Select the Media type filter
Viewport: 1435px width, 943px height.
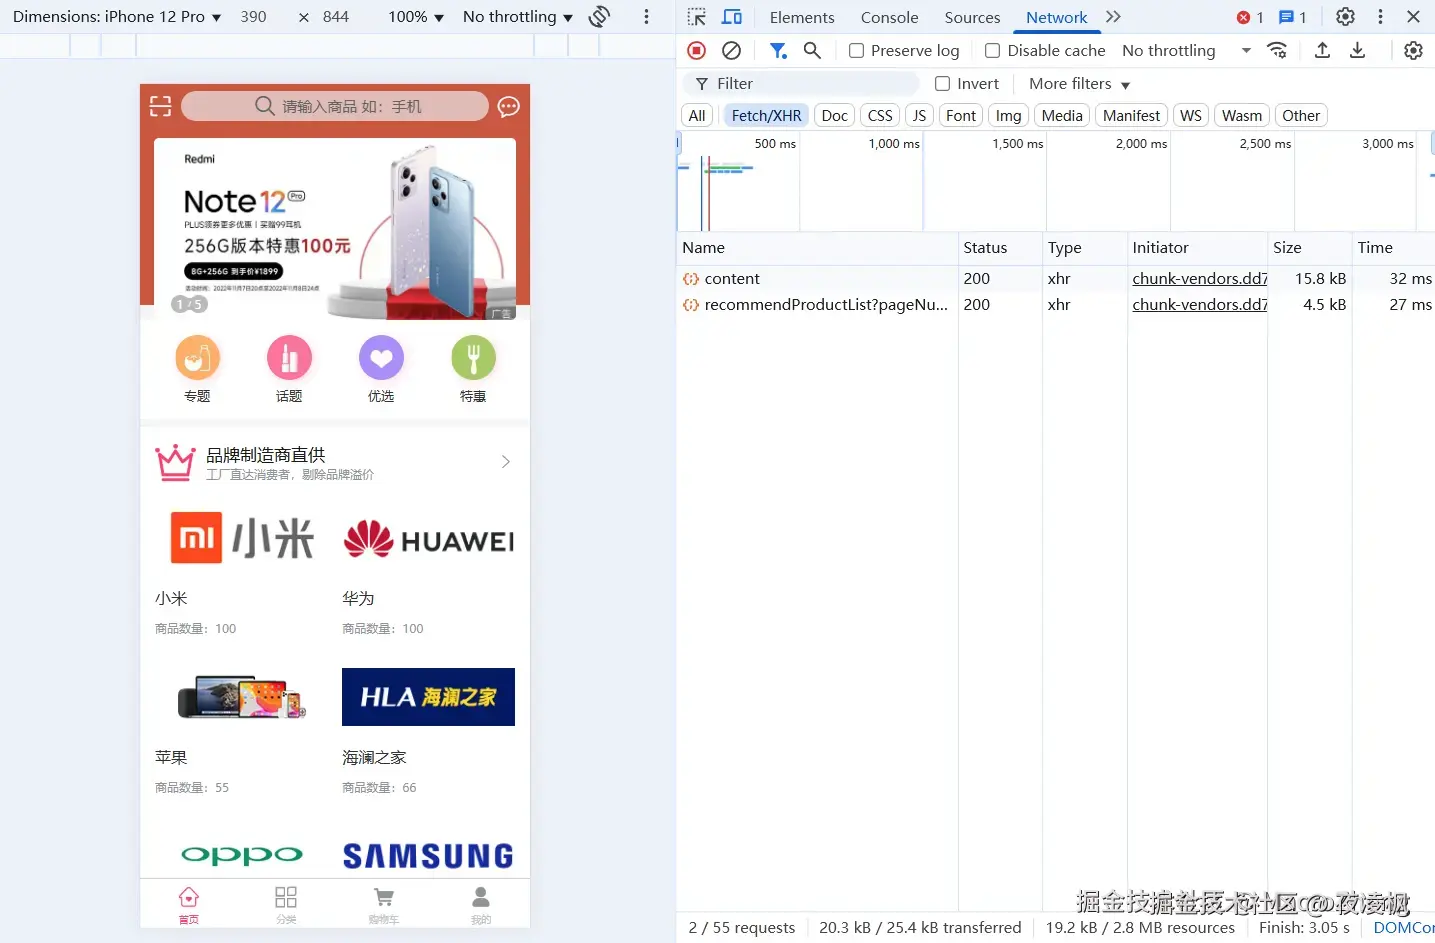pyautogui.click(x=1062, y=116)
